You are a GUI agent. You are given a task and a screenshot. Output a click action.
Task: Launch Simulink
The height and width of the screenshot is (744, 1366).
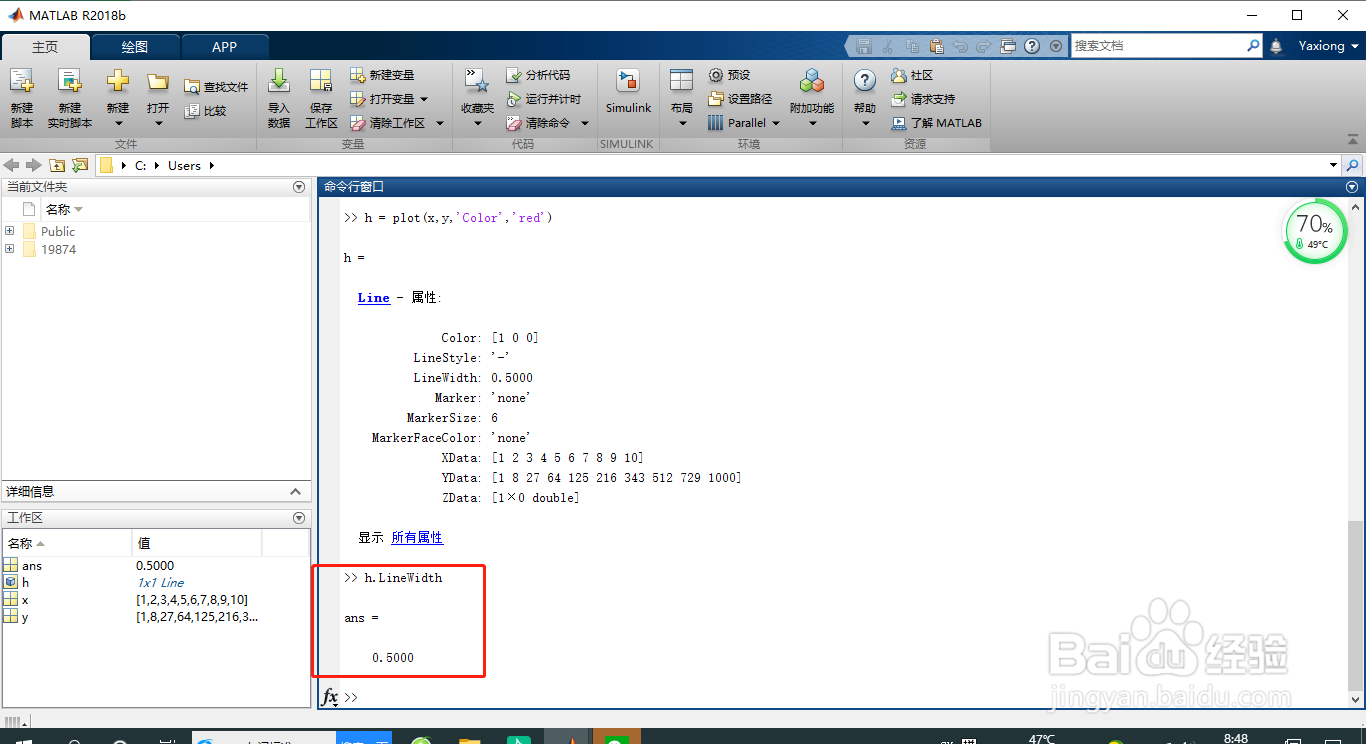pos(628,92)
